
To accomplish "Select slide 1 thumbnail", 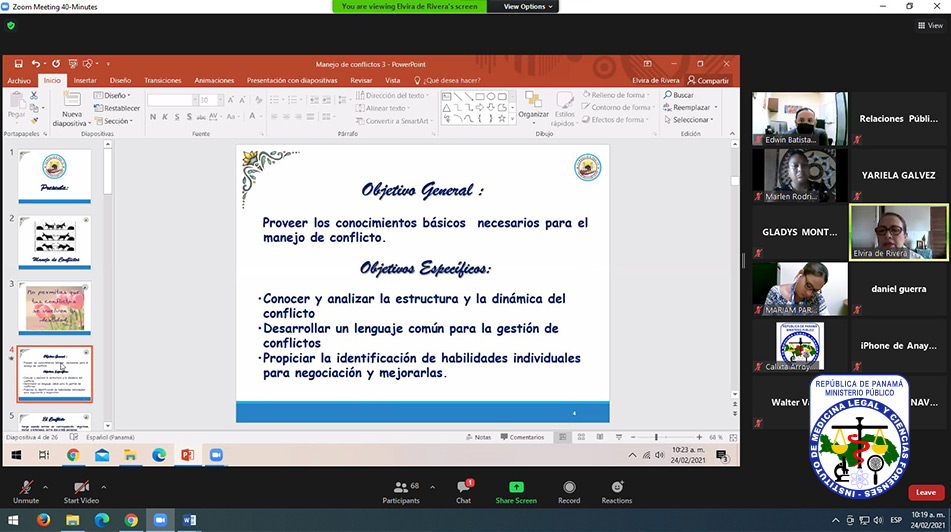I will click(x=55, y=176).
